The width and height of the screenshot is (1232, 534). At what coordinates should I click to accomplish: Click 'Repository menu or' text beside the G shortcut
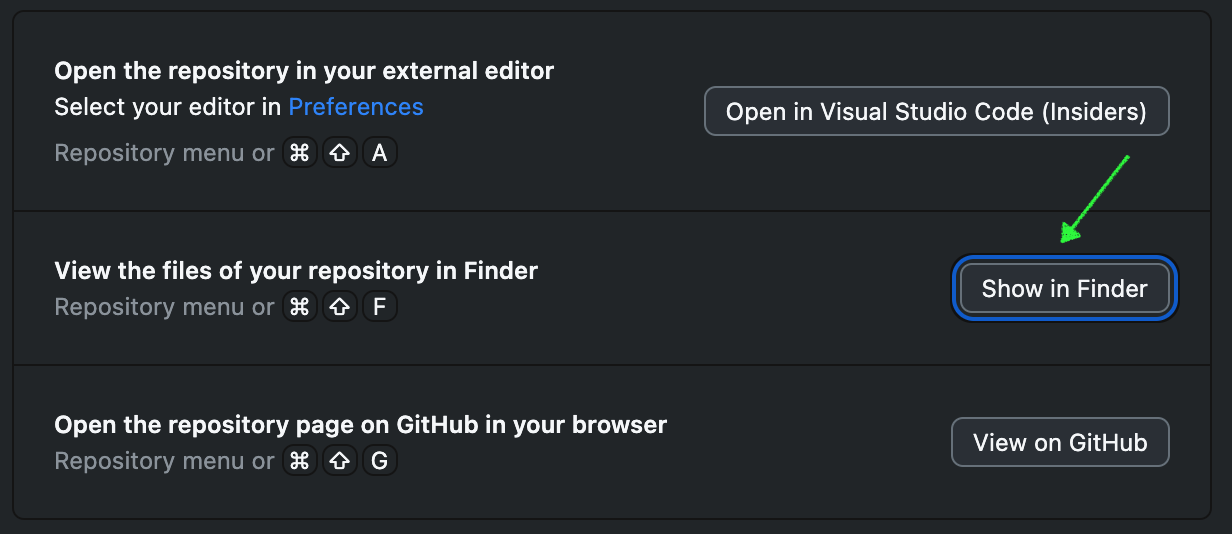(x=164, y=461)
